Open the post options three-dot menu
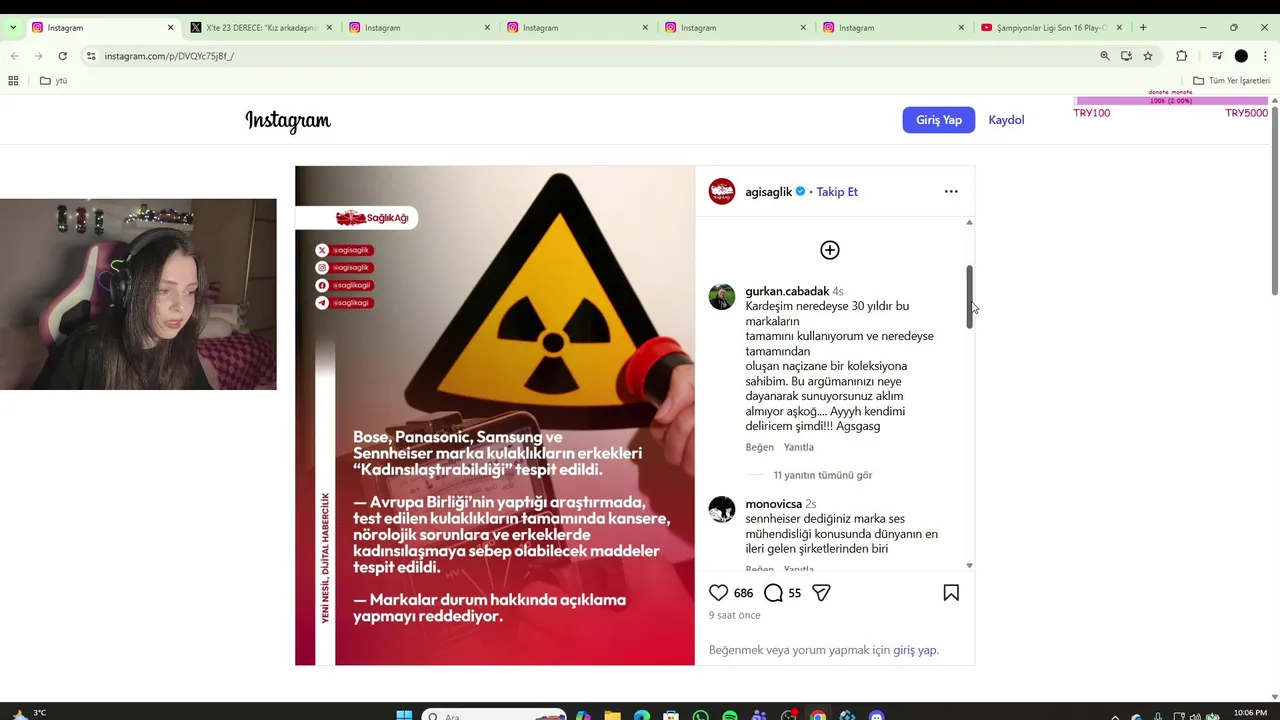The height and width of the screenshot is (720, 1280). pyautogui.click(x=951, y=191)
